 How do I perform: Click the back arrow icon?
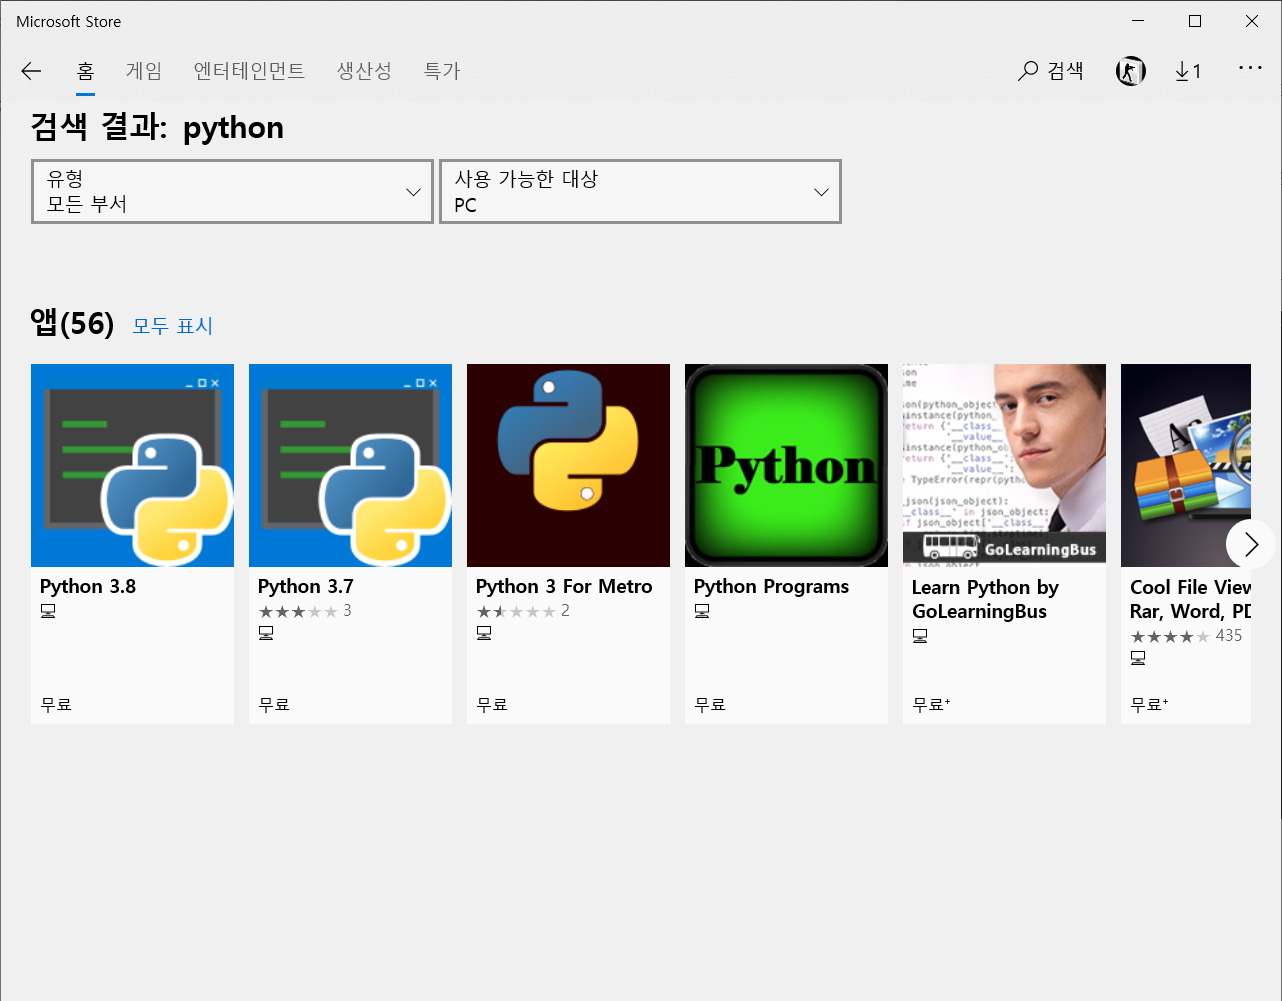[x=31, y=71]
